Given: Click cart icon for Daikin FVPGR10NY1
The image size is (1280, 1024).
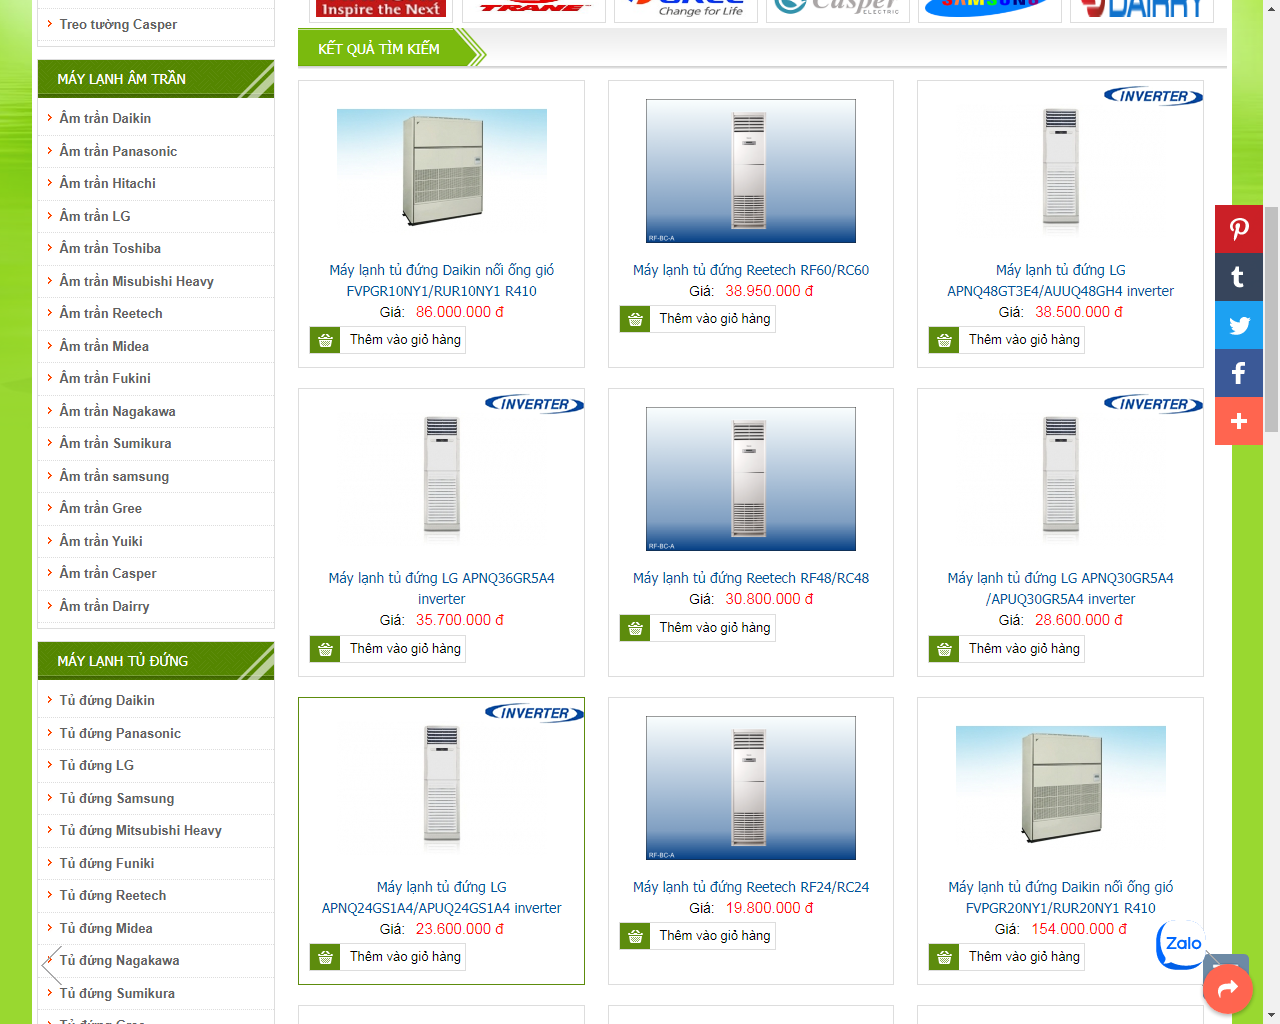Looking at the screenshot, I should 325,340.
